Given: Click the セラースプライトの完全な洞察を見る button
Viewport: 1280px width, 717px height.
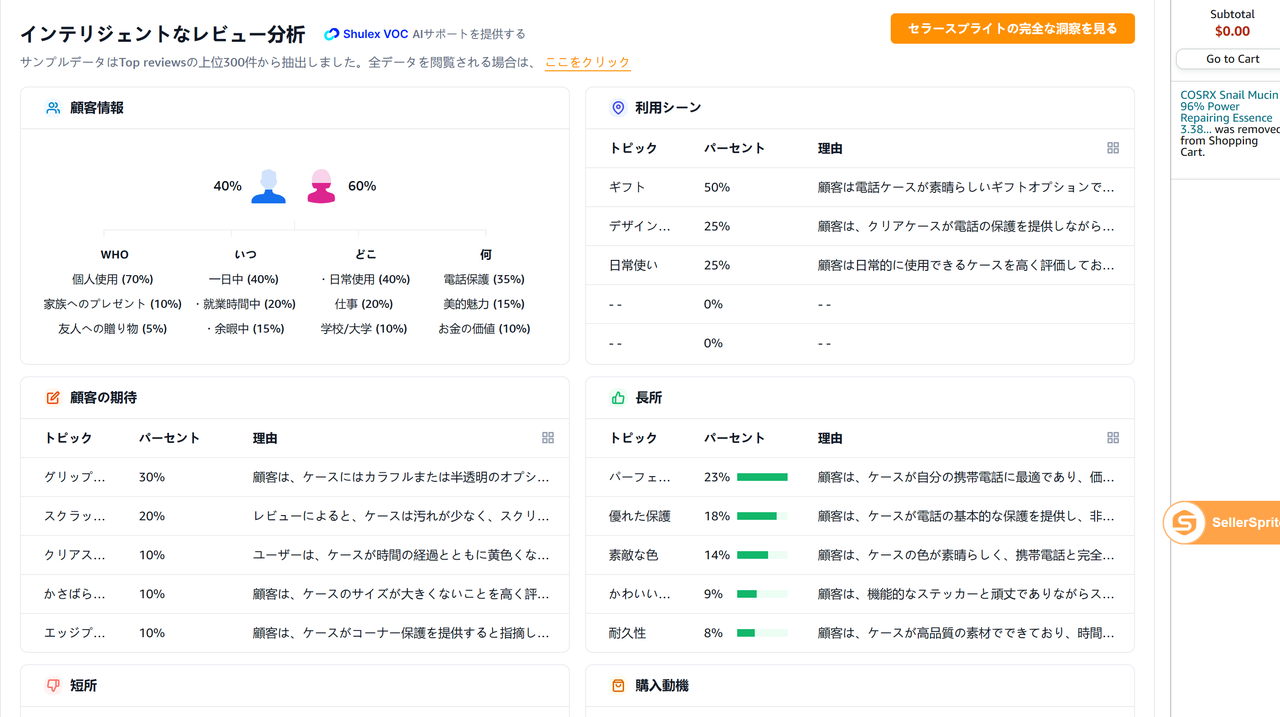Looking at the screenshot, I should click(1012, 29).
